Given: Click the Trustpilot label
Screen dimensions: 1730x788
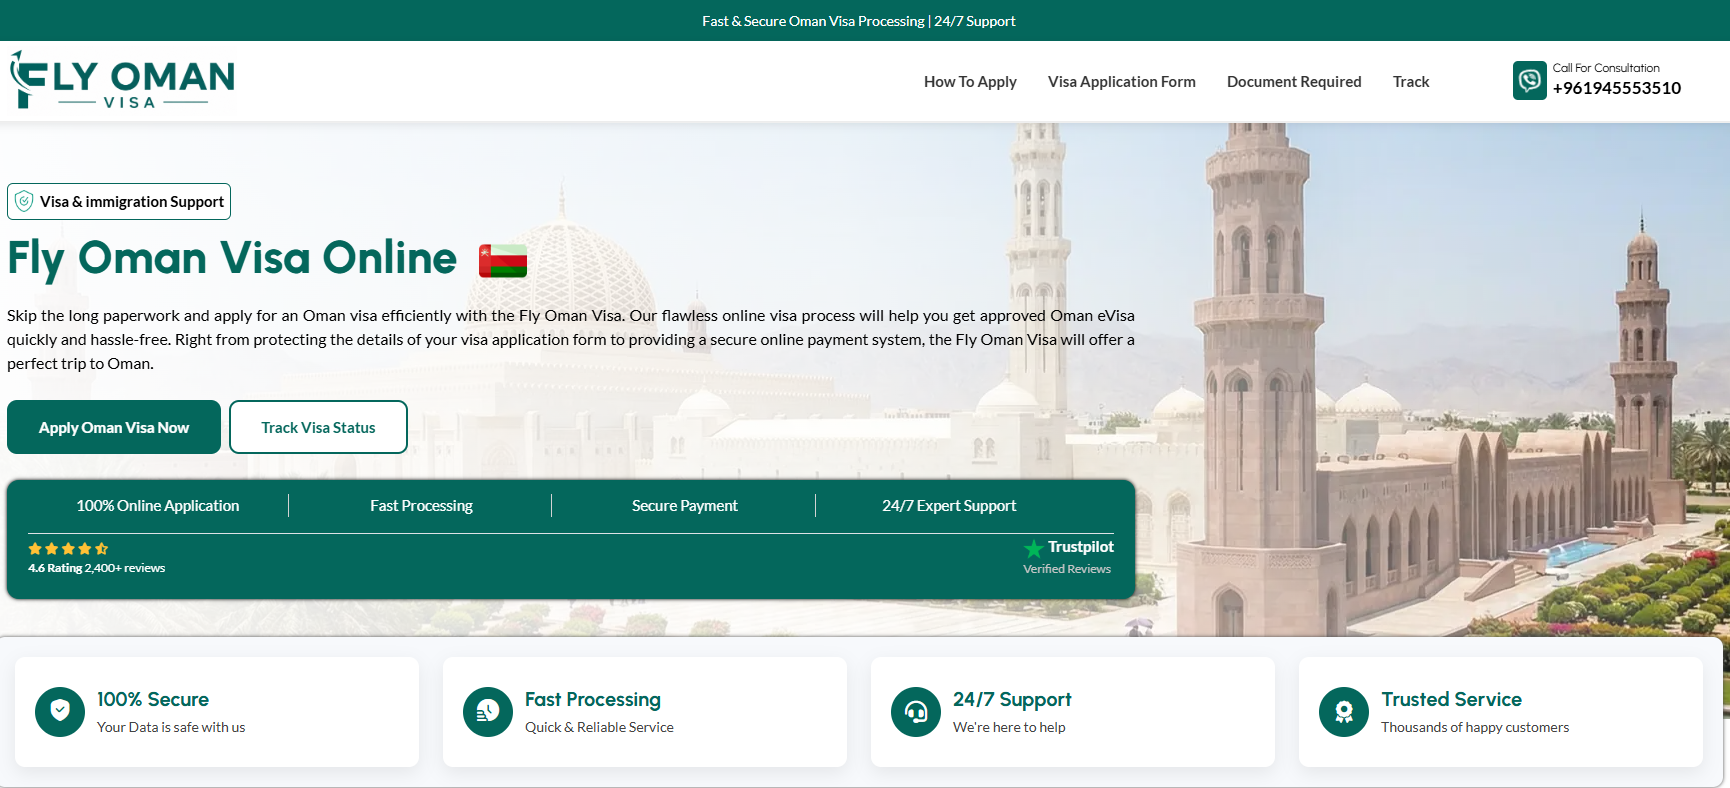Looking at the screenshot, I should click(x=1081, y=547).
